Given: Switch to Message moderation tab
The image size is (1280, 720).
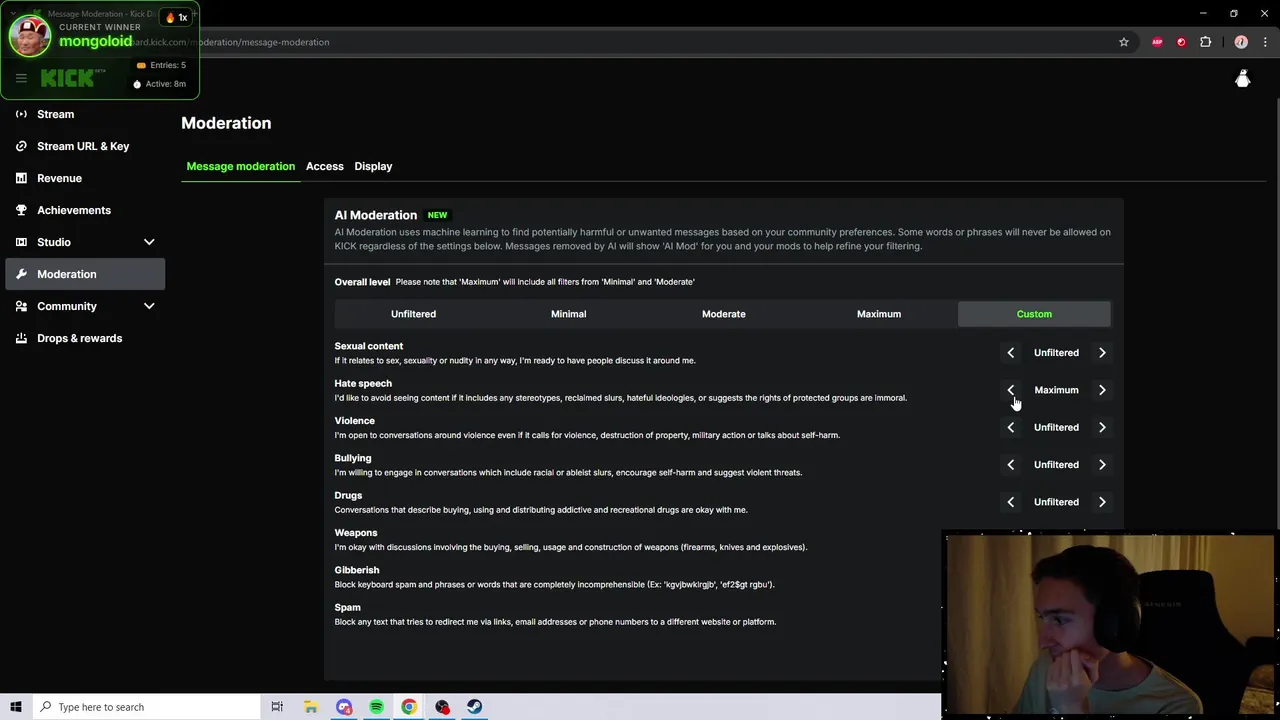Looking at the screenshot, I should click(x=240, y=166).
